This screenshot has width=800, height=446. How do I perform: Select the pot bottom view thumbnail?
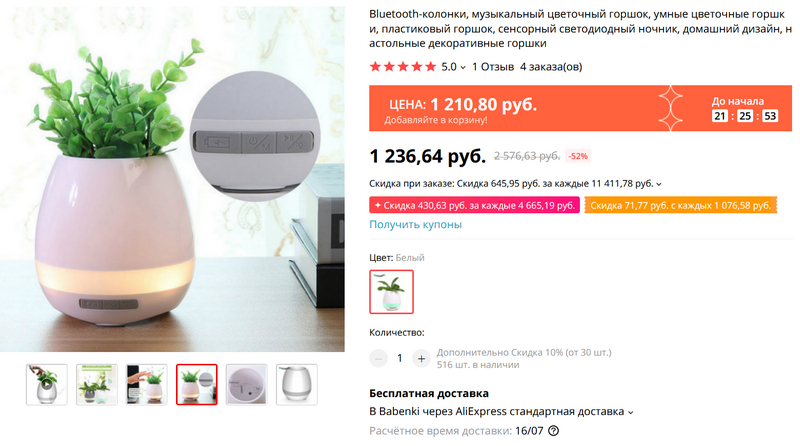(246, 385)
